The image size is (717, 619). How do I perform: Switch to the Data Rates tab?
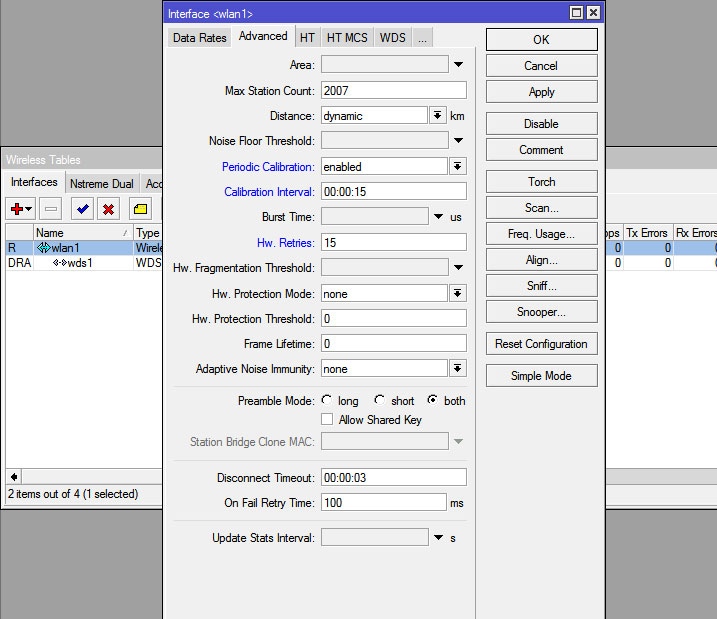point(199,37)
